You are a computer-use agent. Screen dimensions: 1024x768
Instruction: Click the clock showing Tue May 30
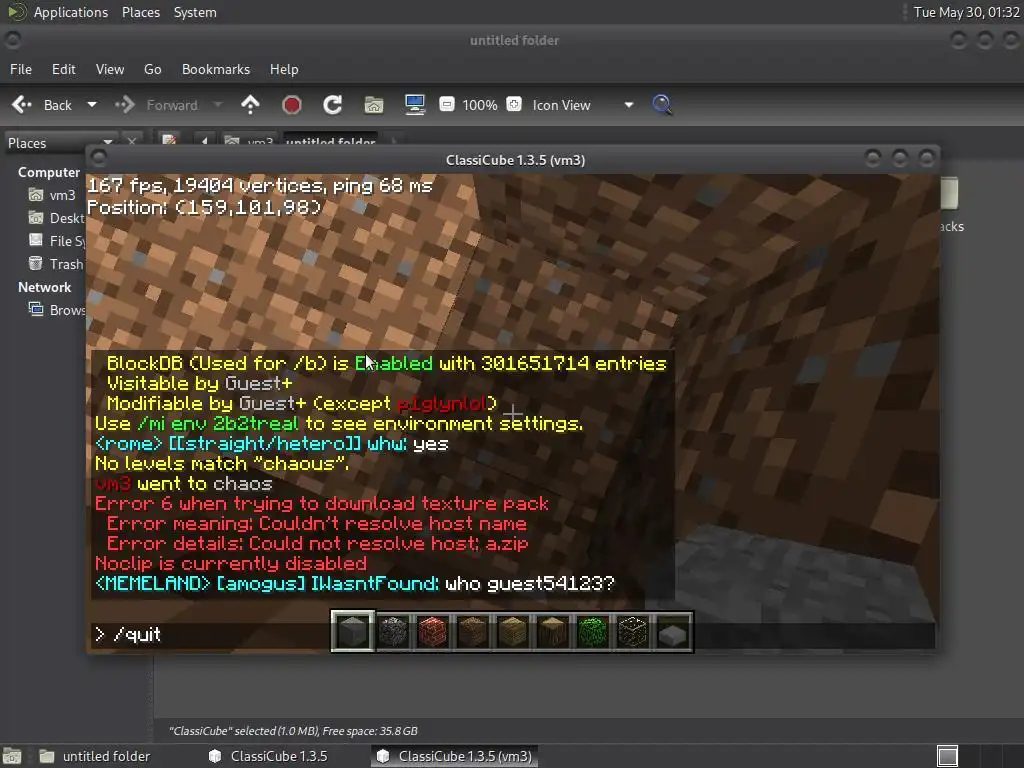click(x=967, y=12)
